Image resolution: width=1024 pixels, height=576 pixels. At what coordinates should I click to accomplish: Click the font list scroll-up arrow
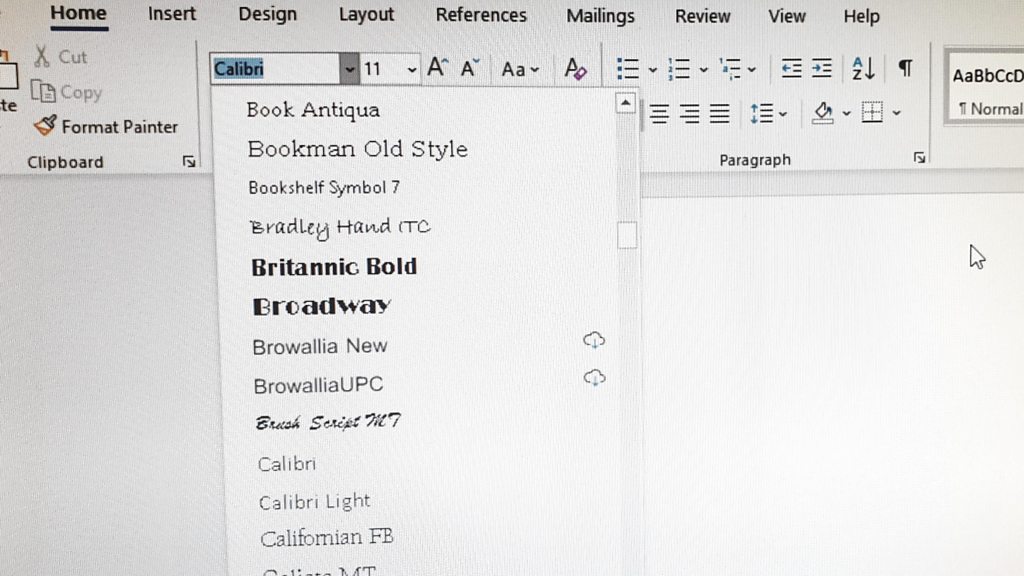pyautogui.click(x=626, y=103)
